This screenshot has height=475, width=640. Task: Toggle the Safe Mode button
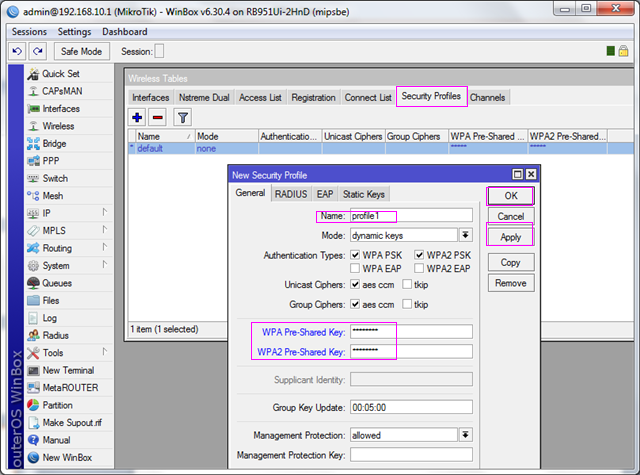click(x=82, y=51)
